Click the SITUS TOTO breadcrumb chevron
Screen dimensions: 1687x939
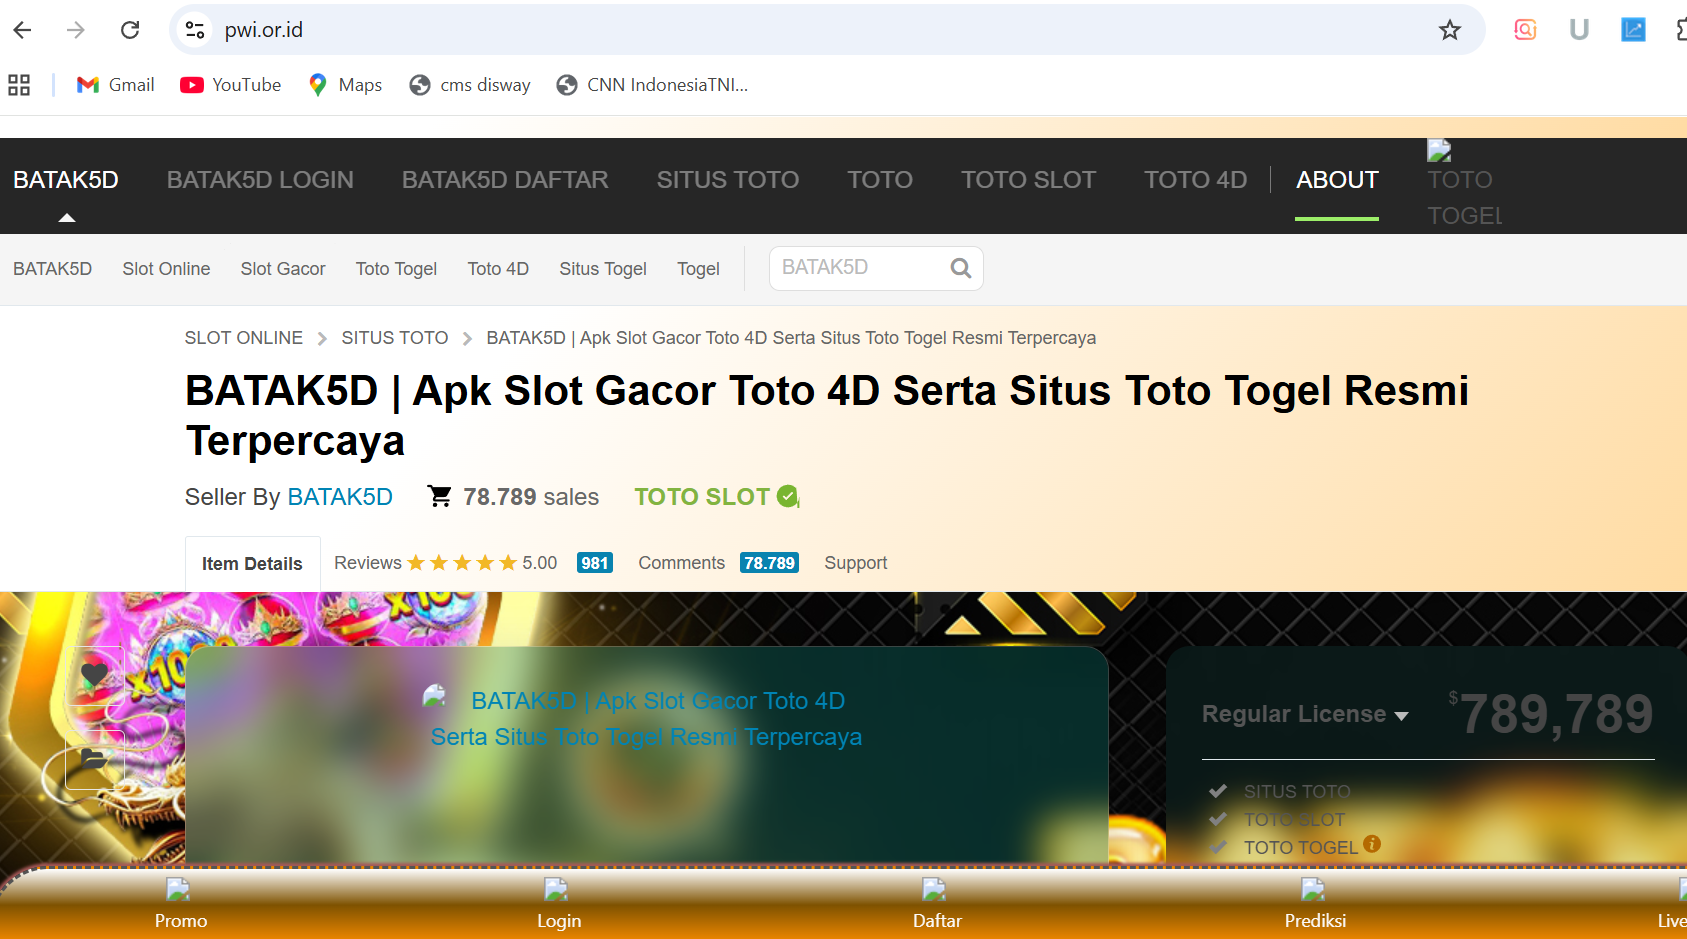466,338
